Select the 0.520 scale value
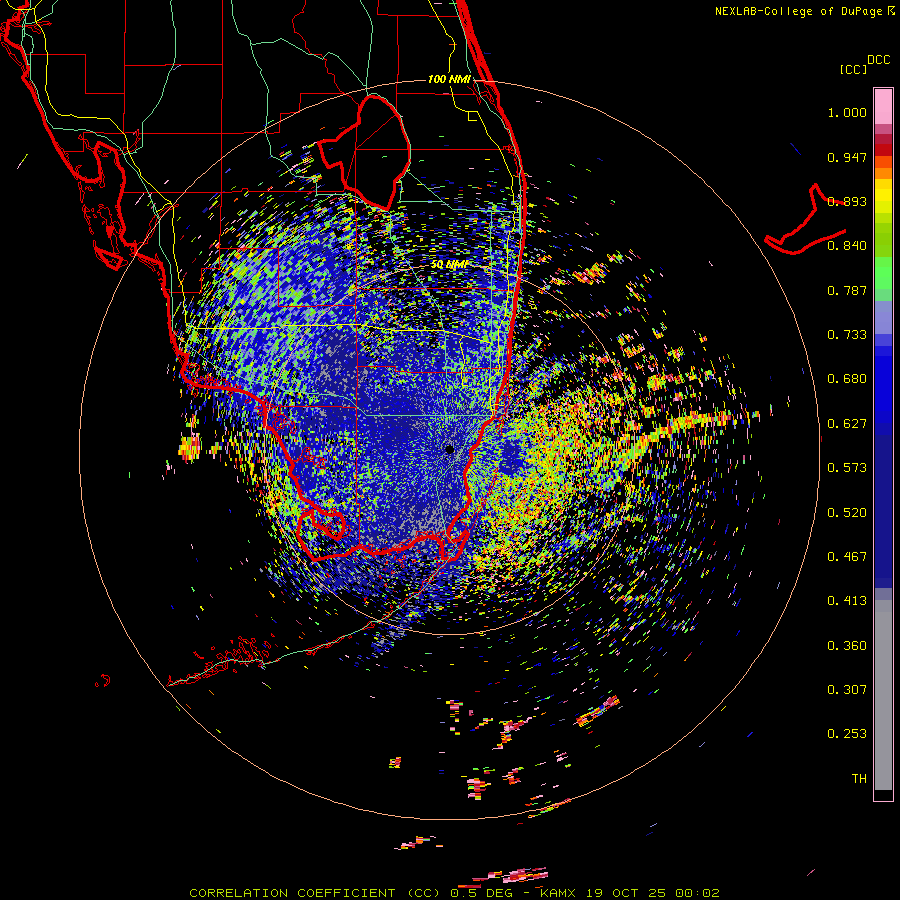The image size is (900, 900). point(847,513)
